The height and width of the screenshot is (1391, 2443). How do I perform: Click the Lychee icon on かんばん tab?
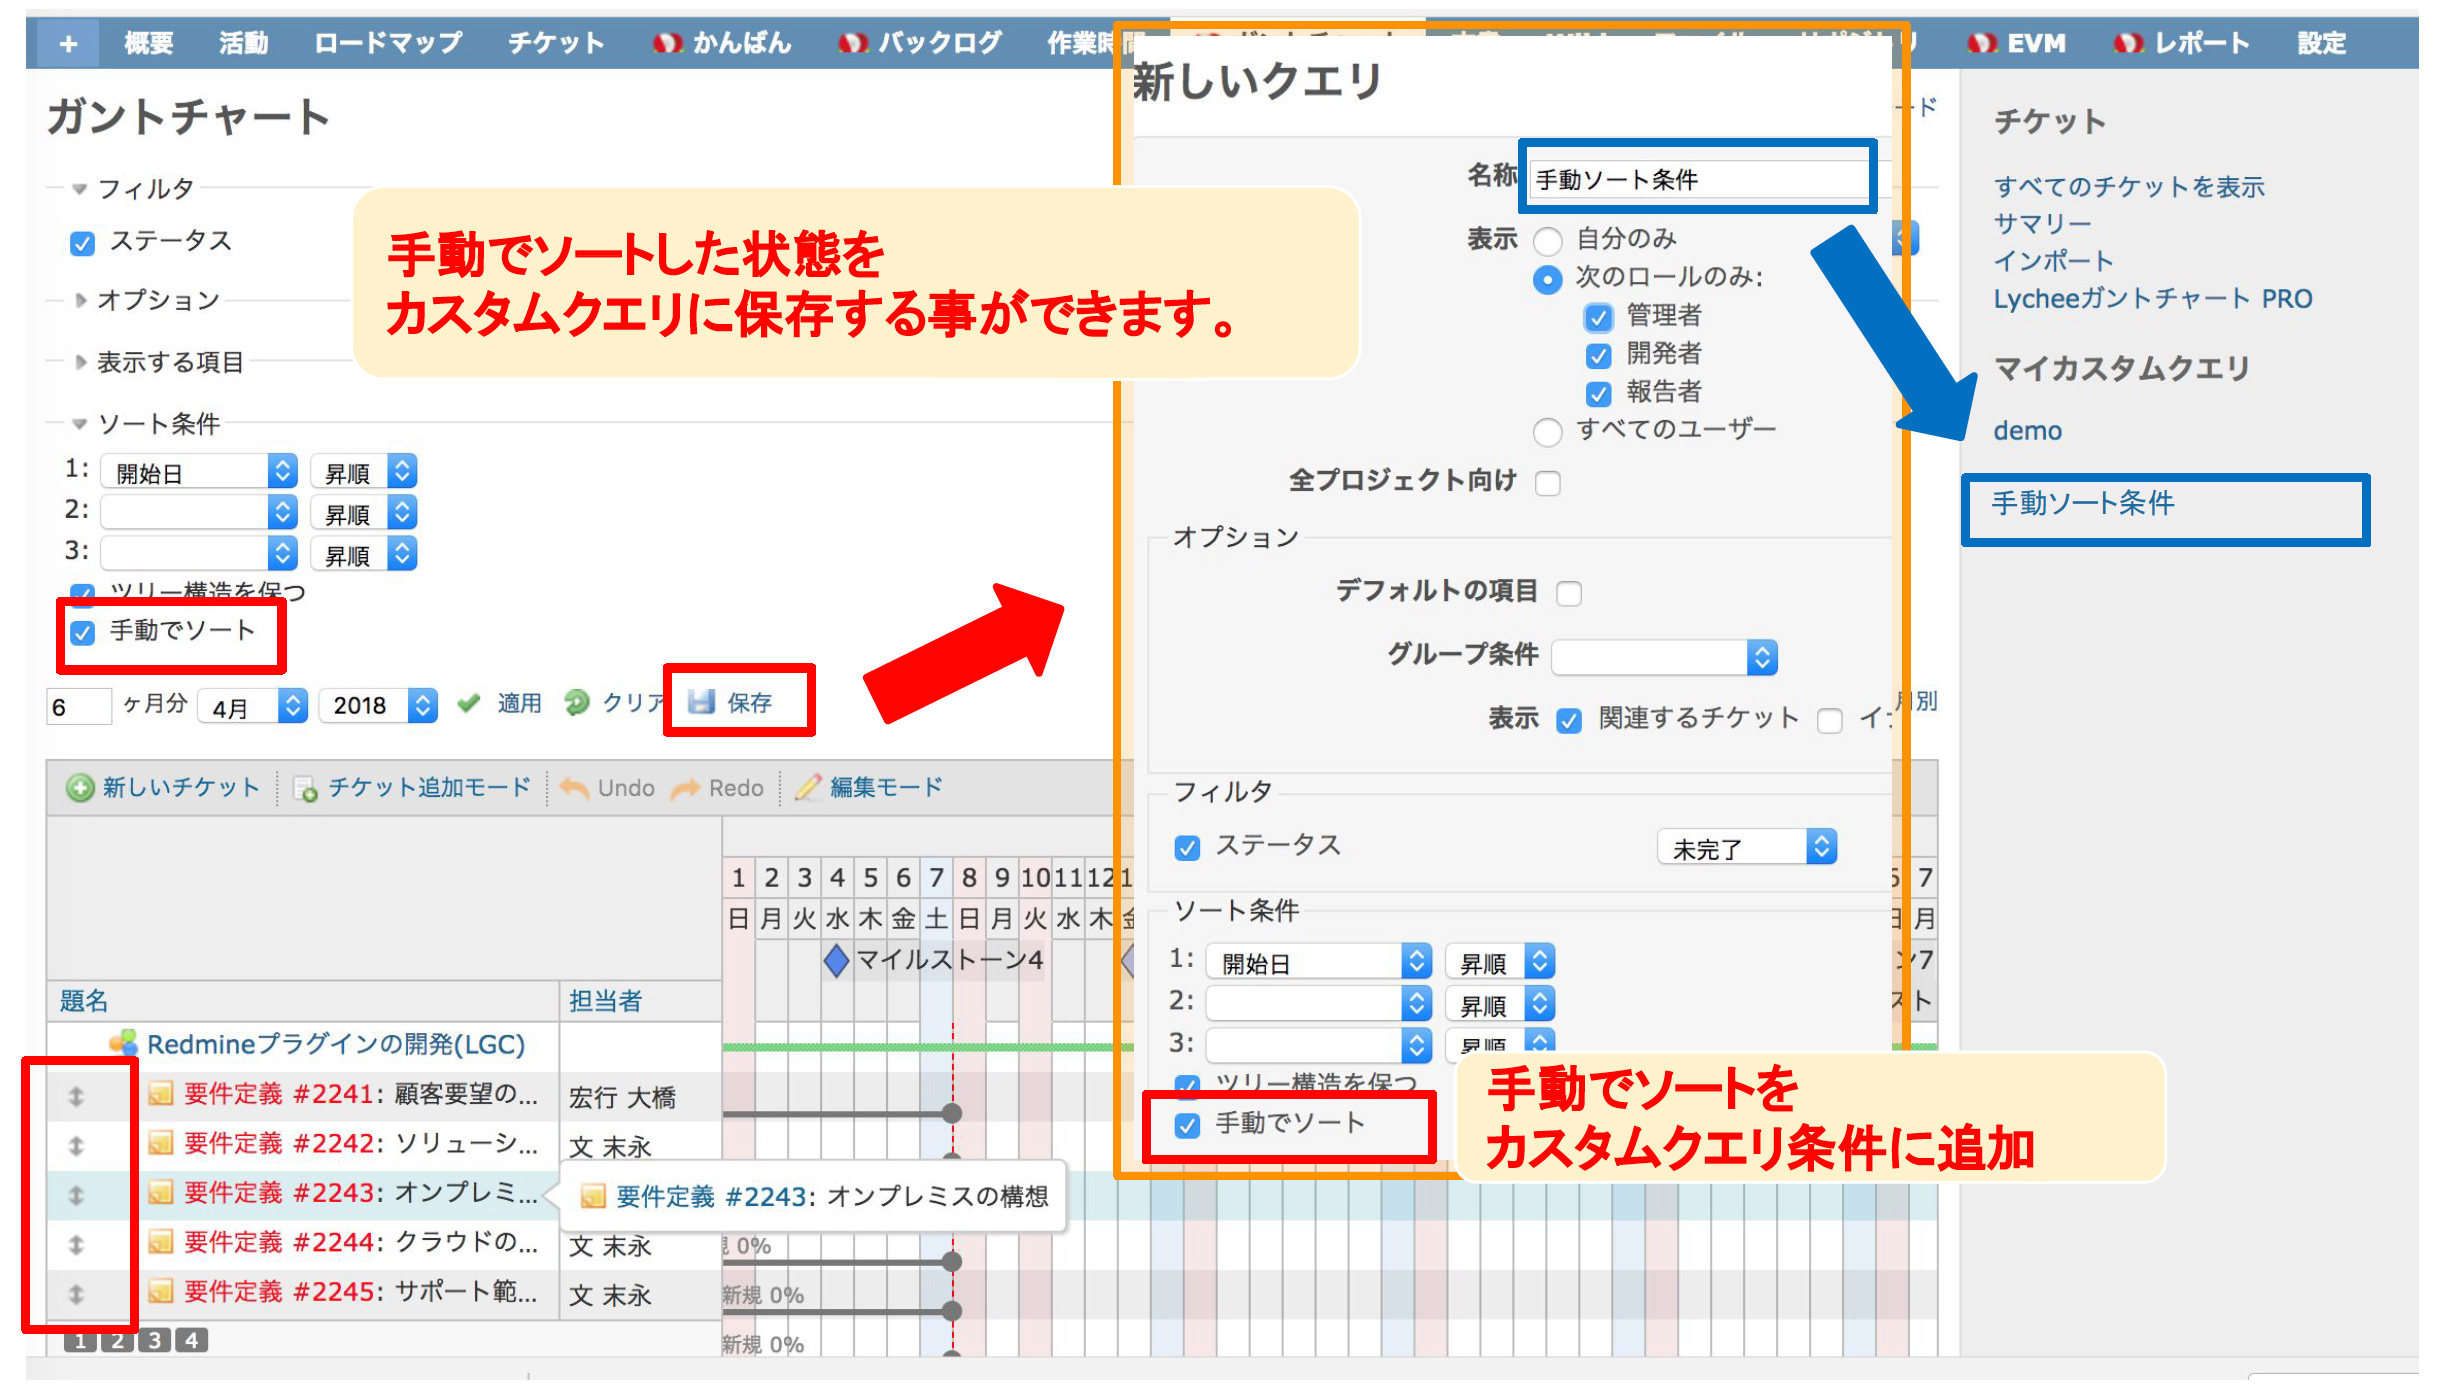point(668,43)
